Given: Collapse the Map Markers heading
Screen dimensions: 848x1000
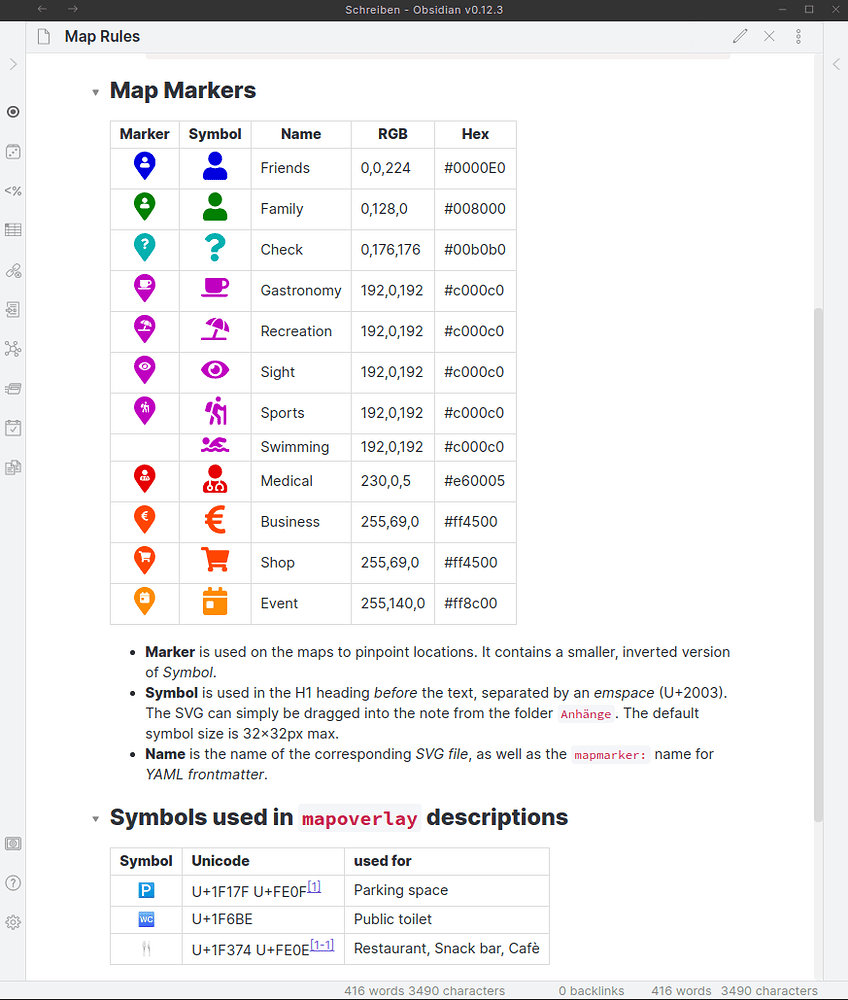Looking at the screenshot, I should pyautogui.click(x=95, y=90).
